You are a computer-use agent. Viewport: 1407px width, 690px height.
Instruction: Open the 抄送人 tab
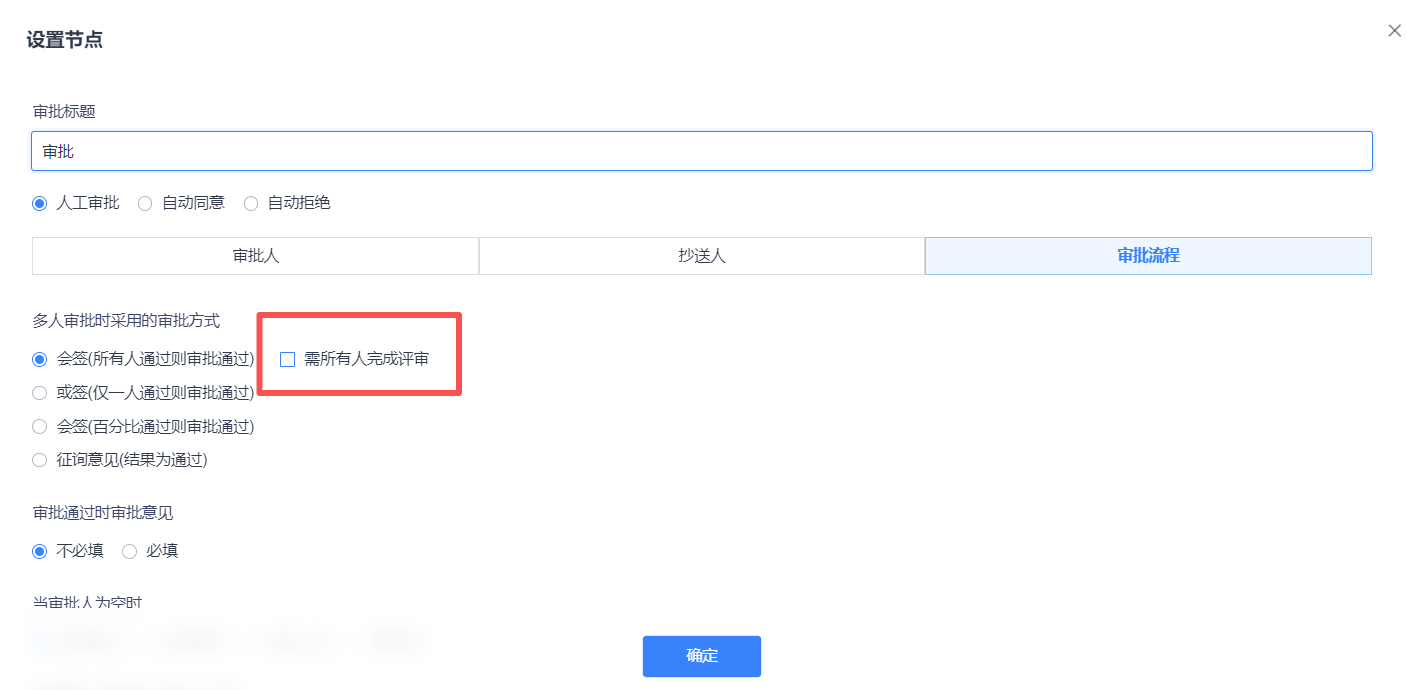click(x=701, y=256)
